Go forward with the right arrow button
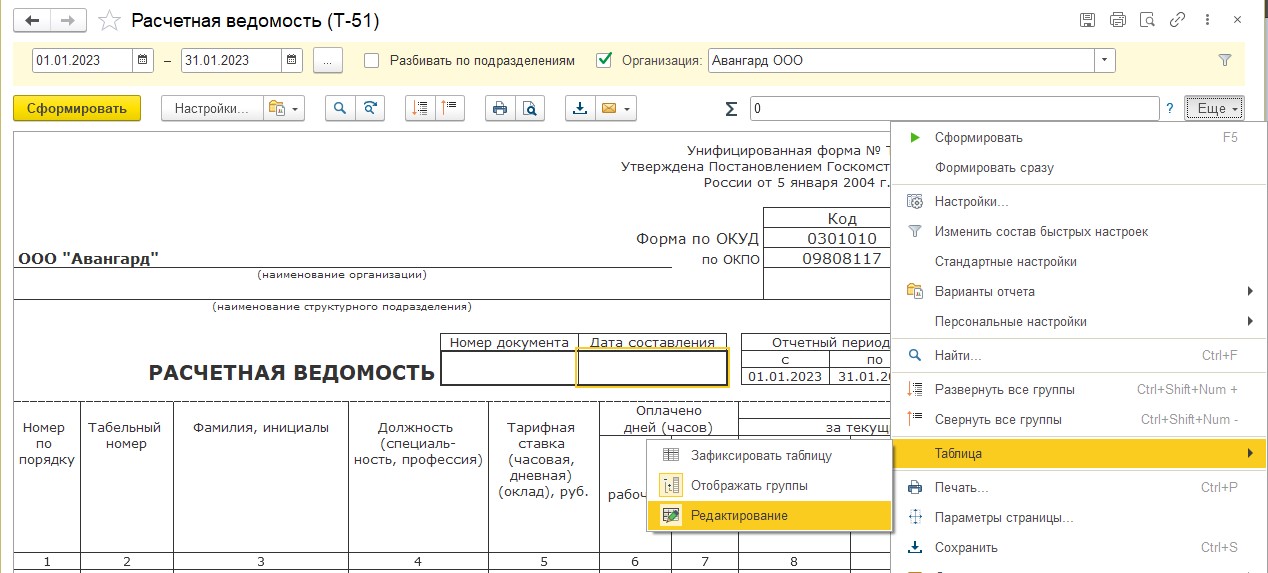 click(67, 20)
